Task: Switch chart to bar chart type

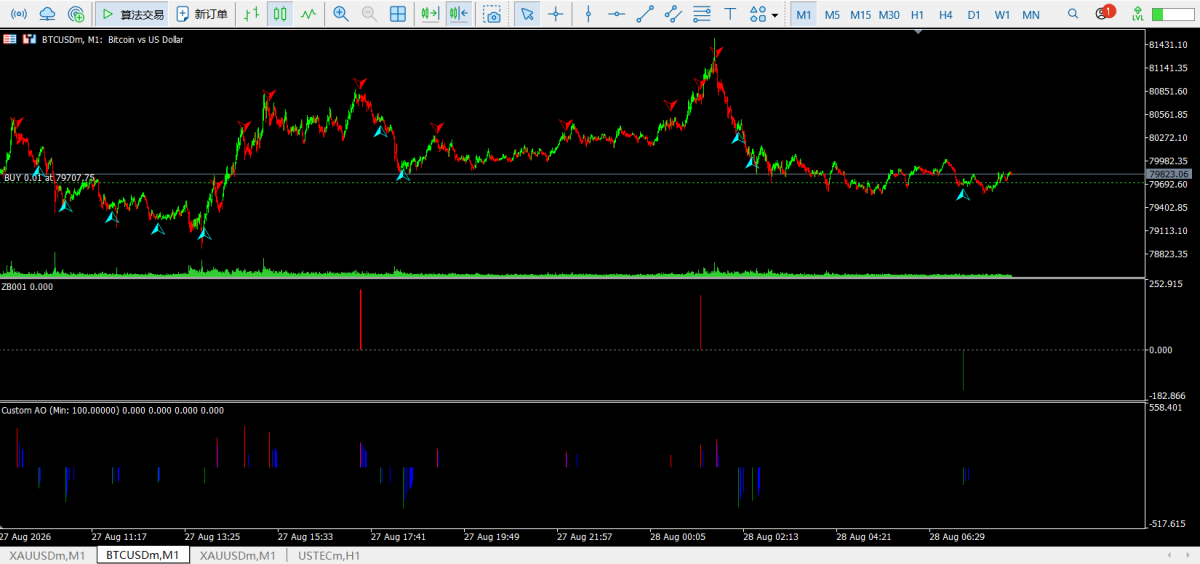Action: pyautogui.click(x=252, y=14)
